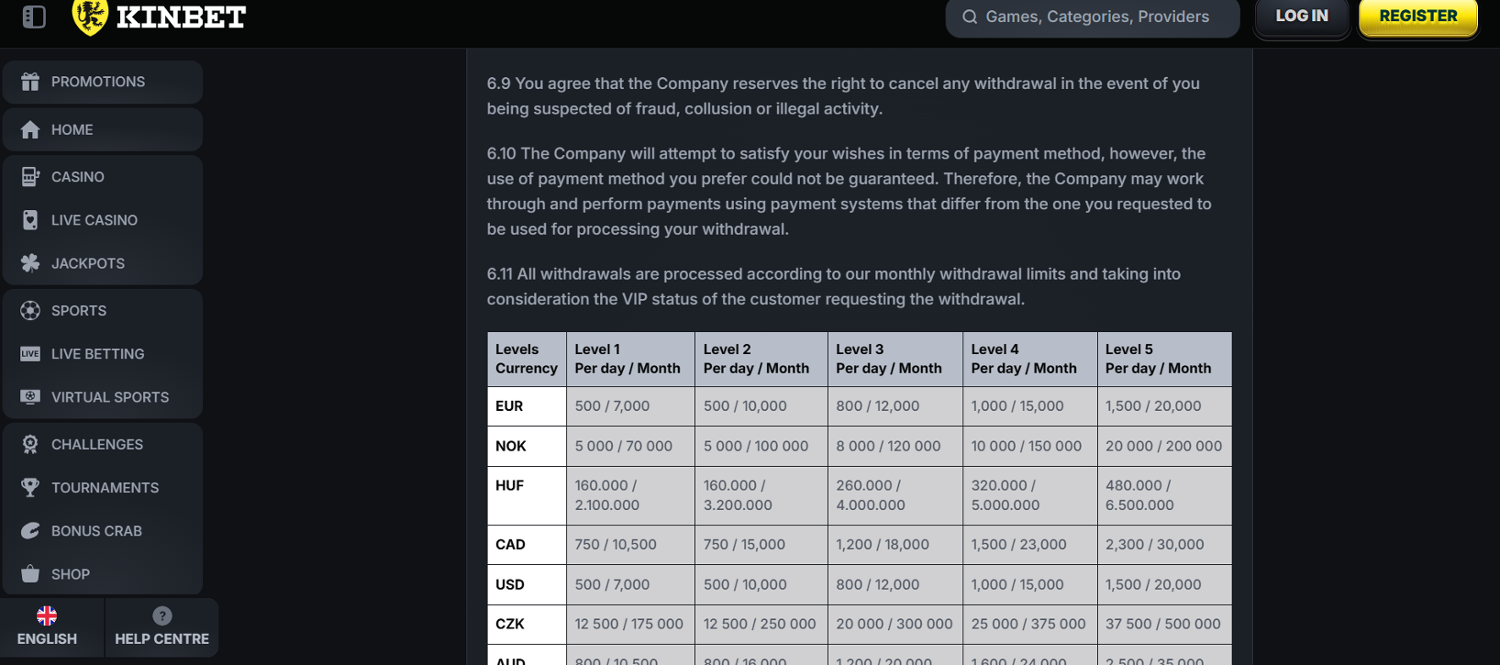Click the search magnifier icon
1500x665 pixels.
[x=969, y=17]
